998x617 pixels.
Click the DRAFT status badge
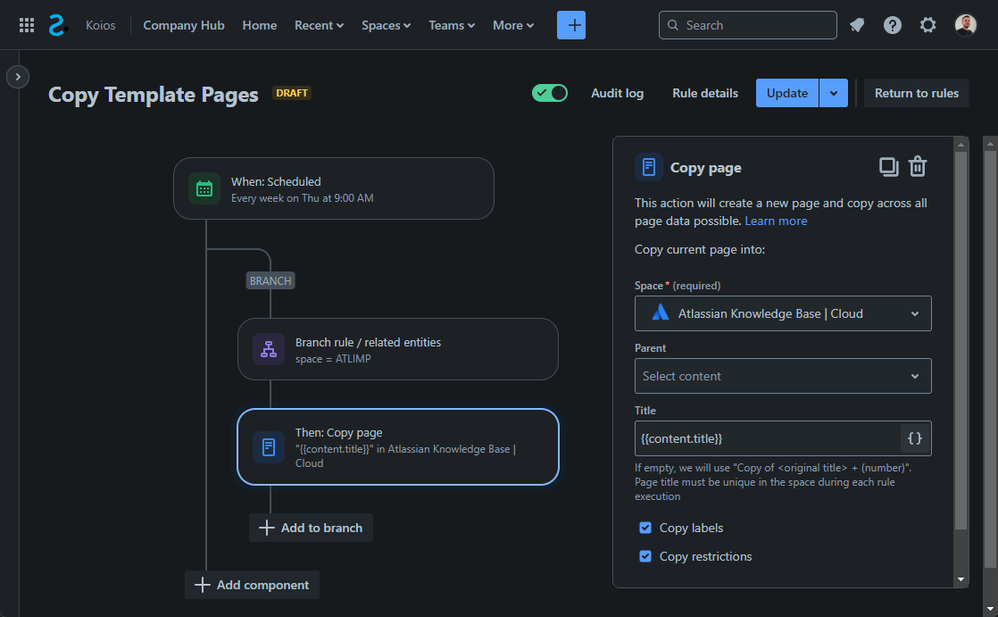pos(292,93)
